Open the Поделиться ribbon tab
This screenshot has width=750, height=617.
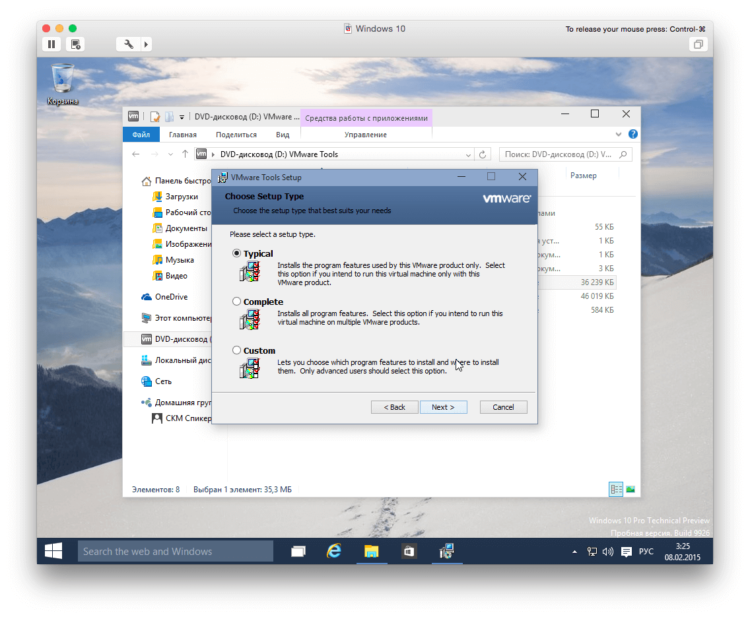[x=236, y=135]
